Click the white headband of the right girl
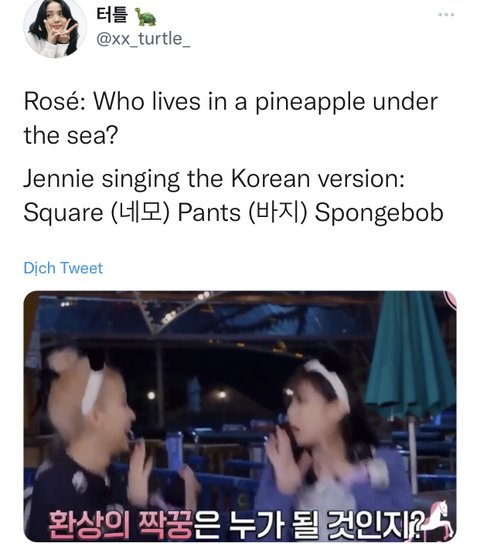The height and width of the screenshot is (553, 480). (x=328, y=383)
